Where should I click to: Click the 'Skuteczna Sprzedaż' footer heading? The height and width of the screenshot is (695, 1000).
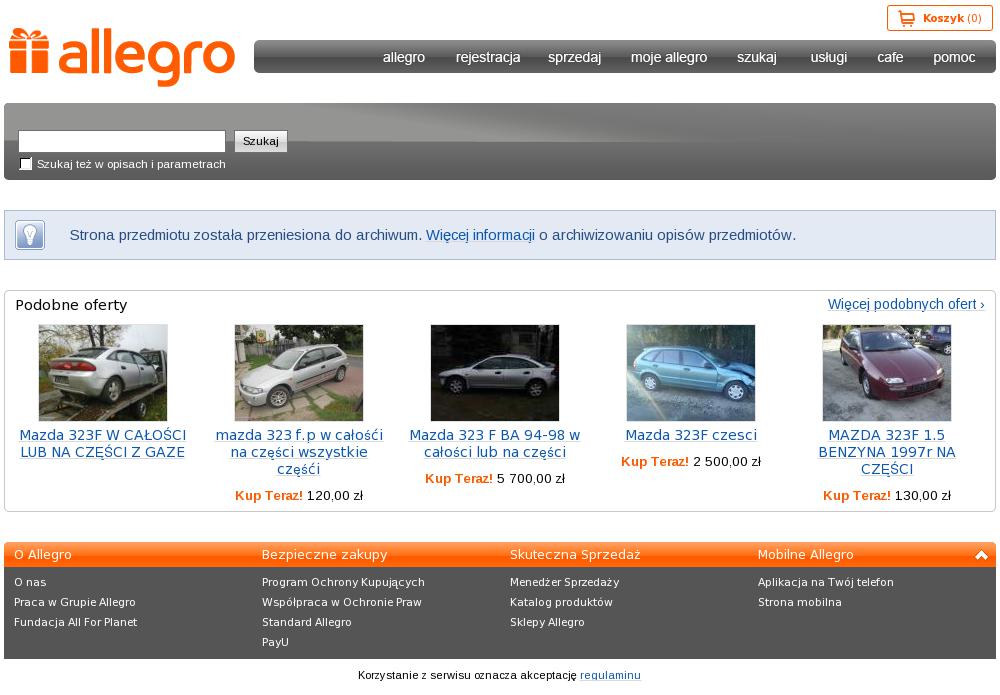pyautogui.click(x=575, y=555)
